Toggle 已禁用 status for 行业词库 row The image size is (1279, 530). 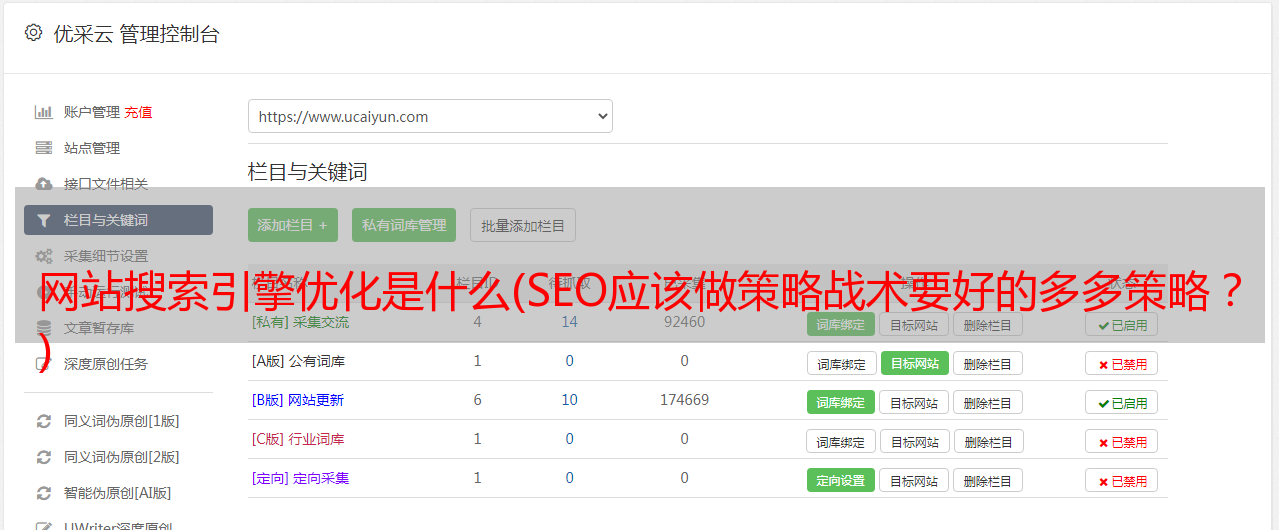coord(1122,441)
